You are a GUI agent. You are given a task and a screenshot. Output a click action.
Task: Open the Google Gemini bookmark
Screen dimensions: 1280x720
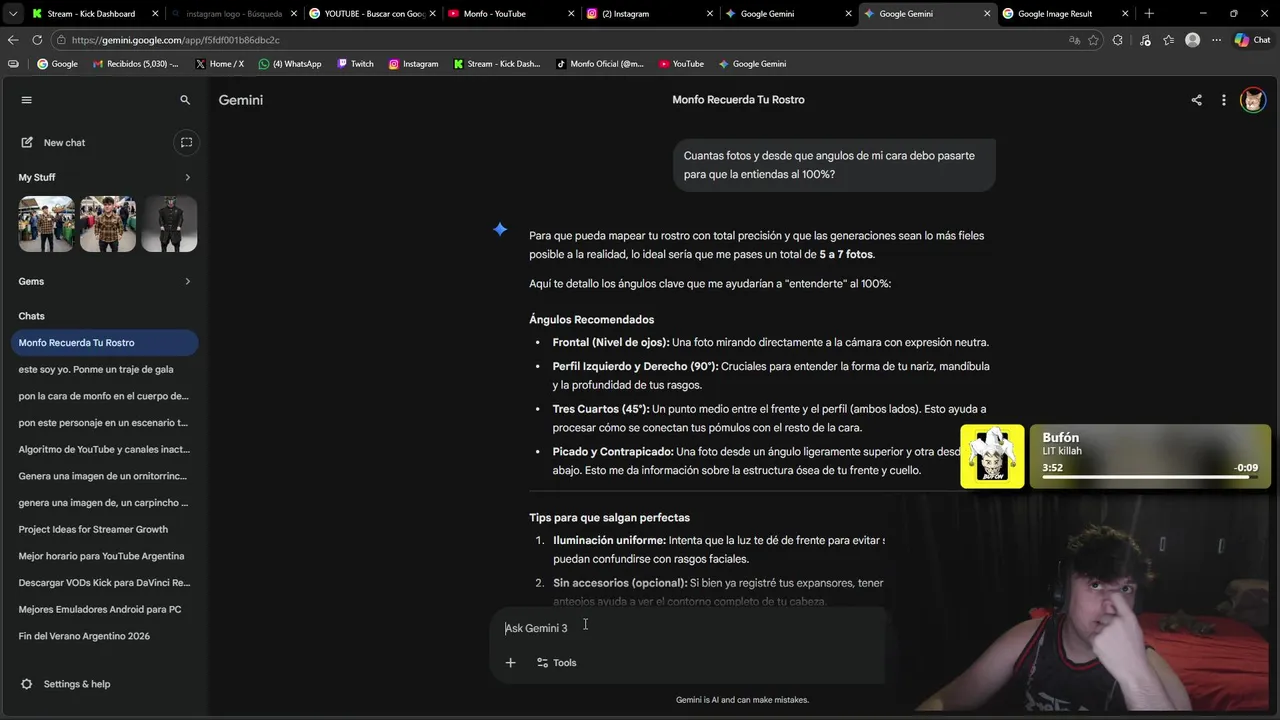click(x=751, y=64)
